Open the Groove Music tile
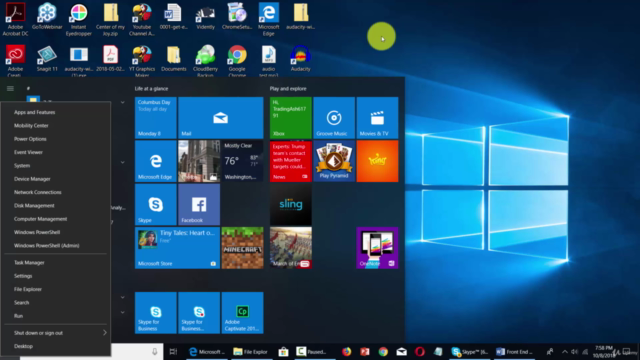 click(334, 118)
